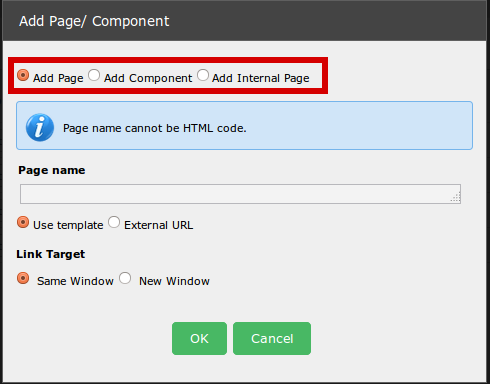Screen dimensions: 490x384
Task: Select the Add Page radio button
Action: tap(23, 75)
